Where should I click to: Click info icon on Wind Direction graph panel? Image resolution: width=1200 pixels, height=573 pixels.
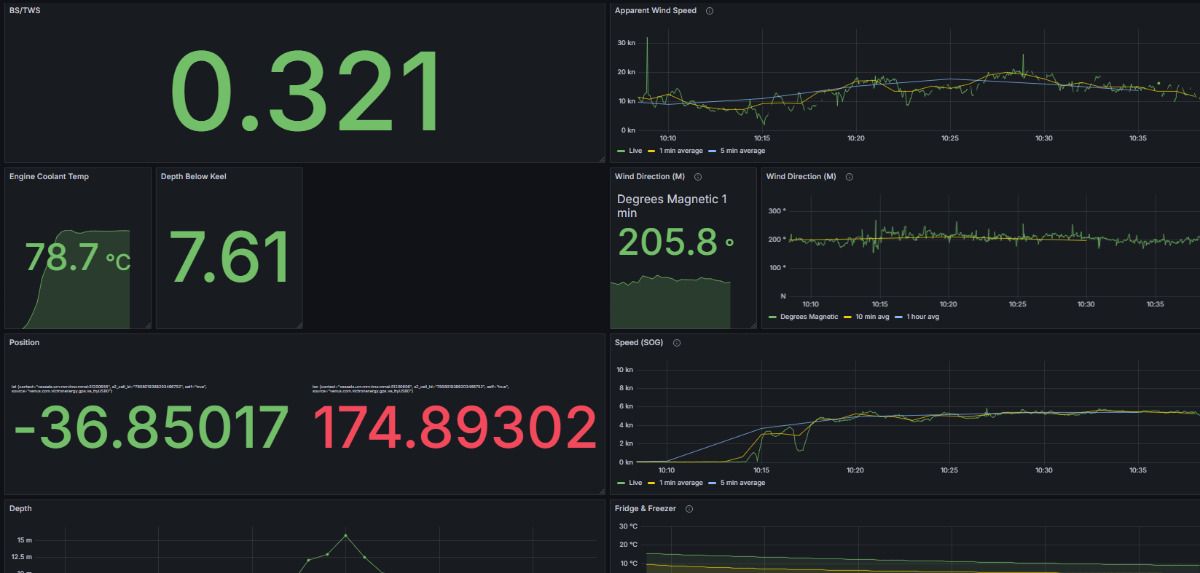pyautogui.click(x=849, y=177)
